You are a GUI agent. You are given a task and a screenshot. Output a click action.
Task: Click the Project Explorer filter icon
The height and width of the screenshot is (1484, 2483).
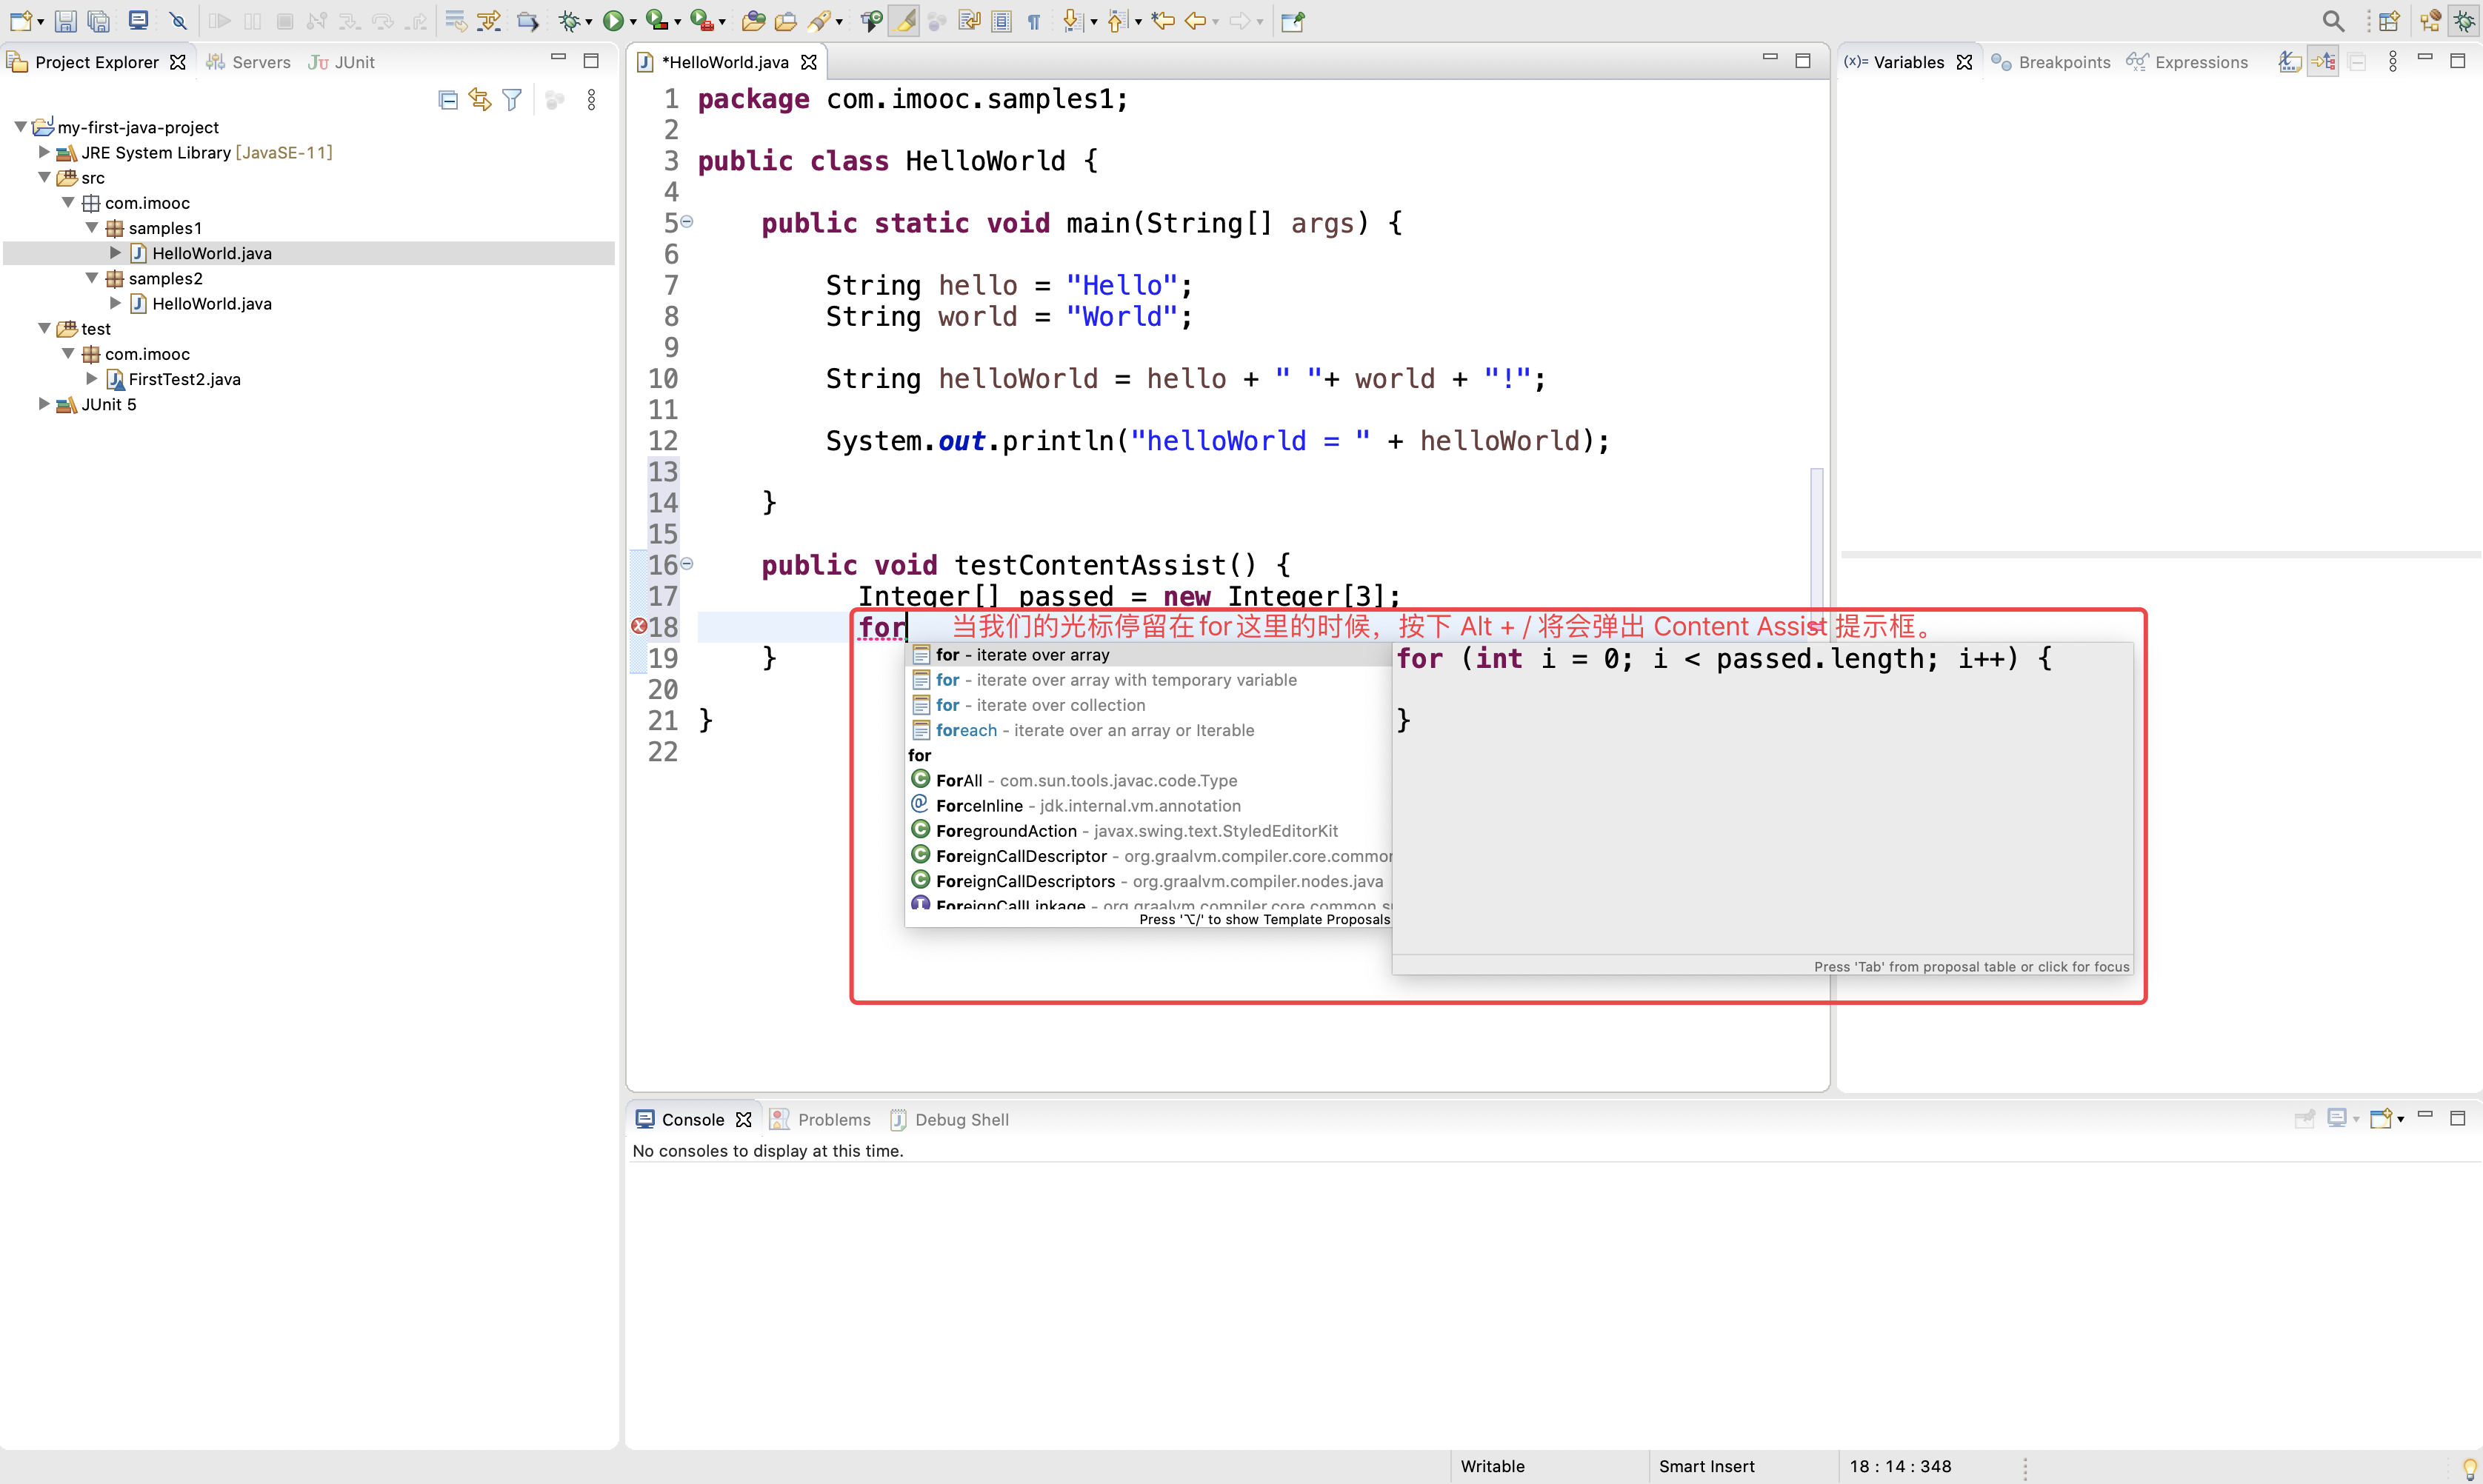pos(512,99)
